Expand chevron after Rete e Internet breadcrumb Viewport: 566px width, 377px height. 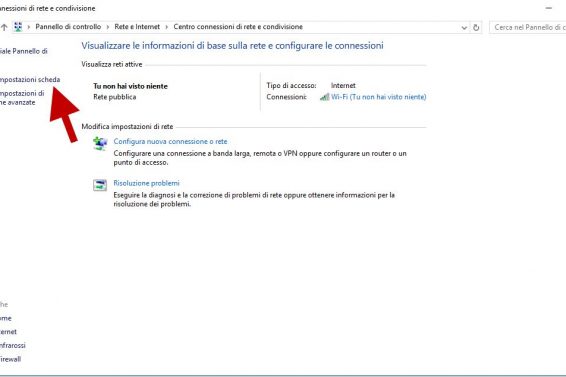click(x=166, y=27)
